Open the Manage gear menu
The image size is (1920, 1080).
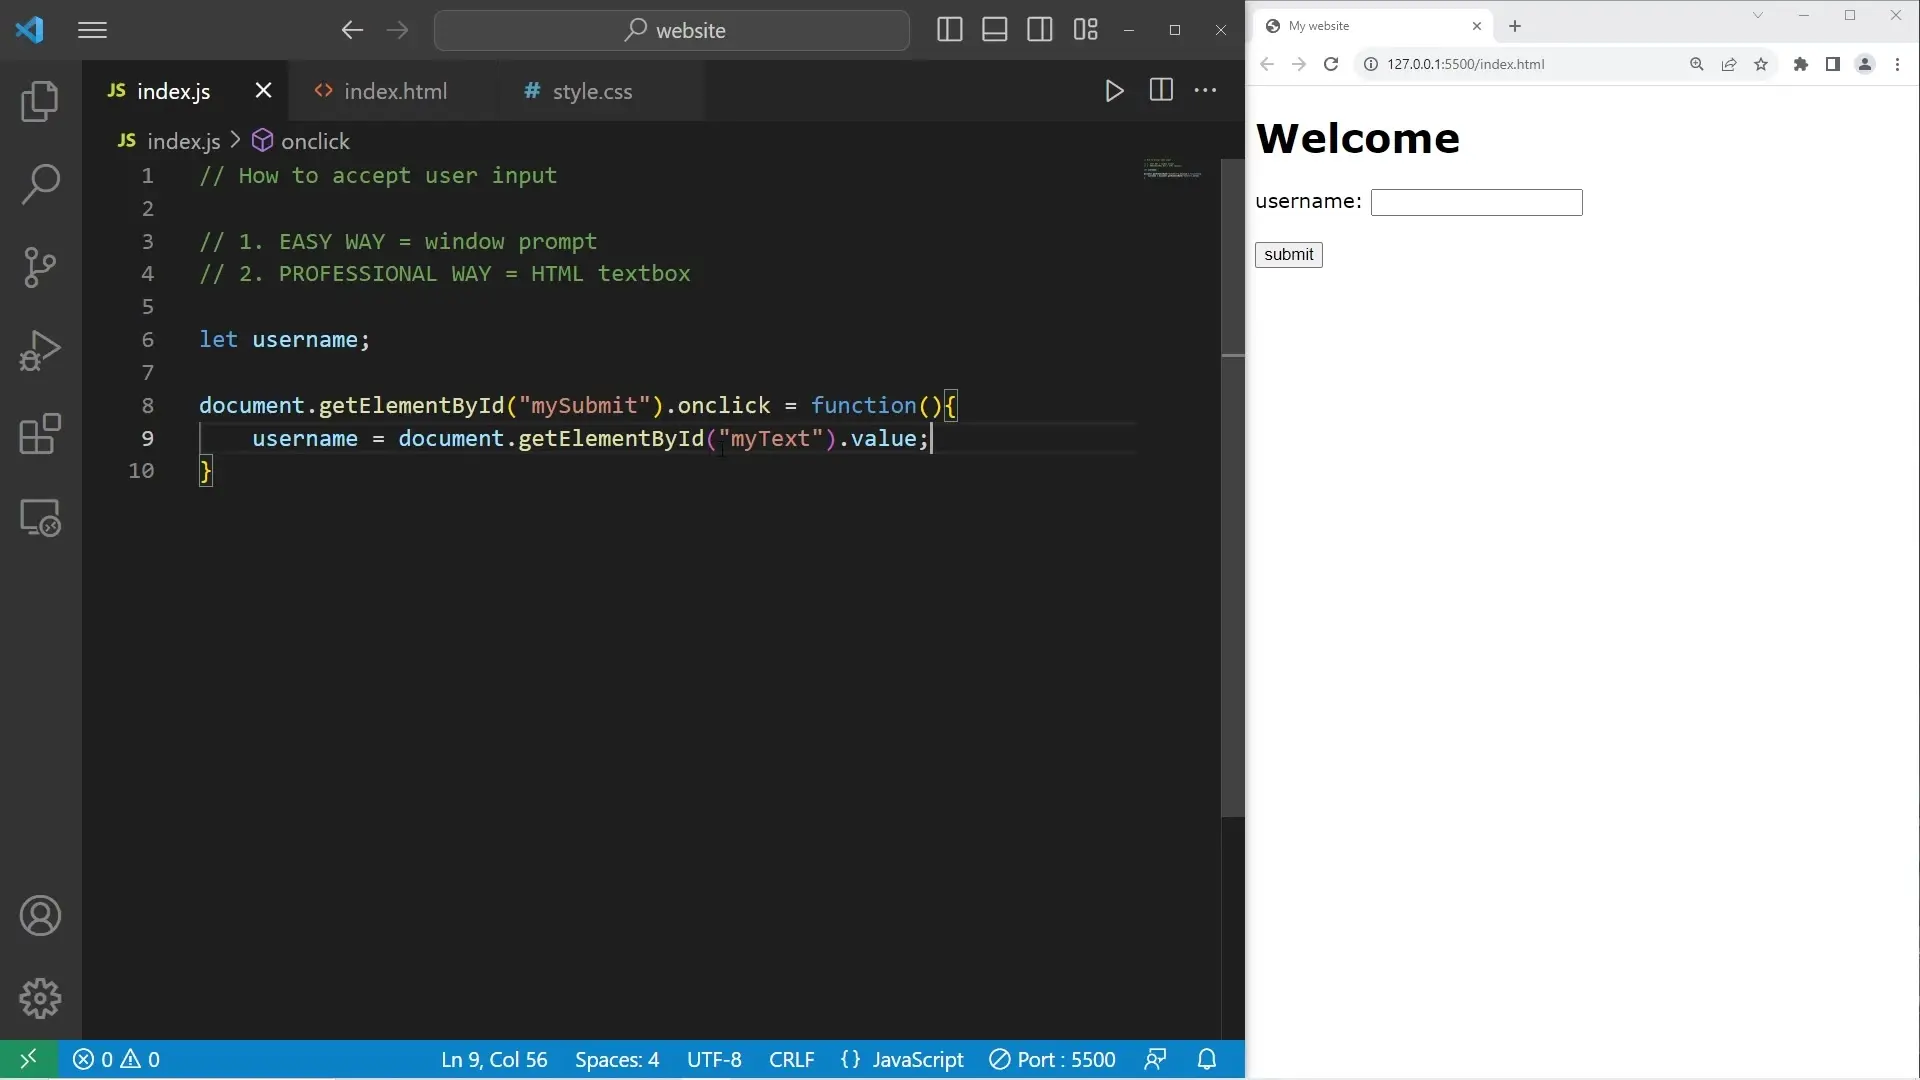click(40, 998)
